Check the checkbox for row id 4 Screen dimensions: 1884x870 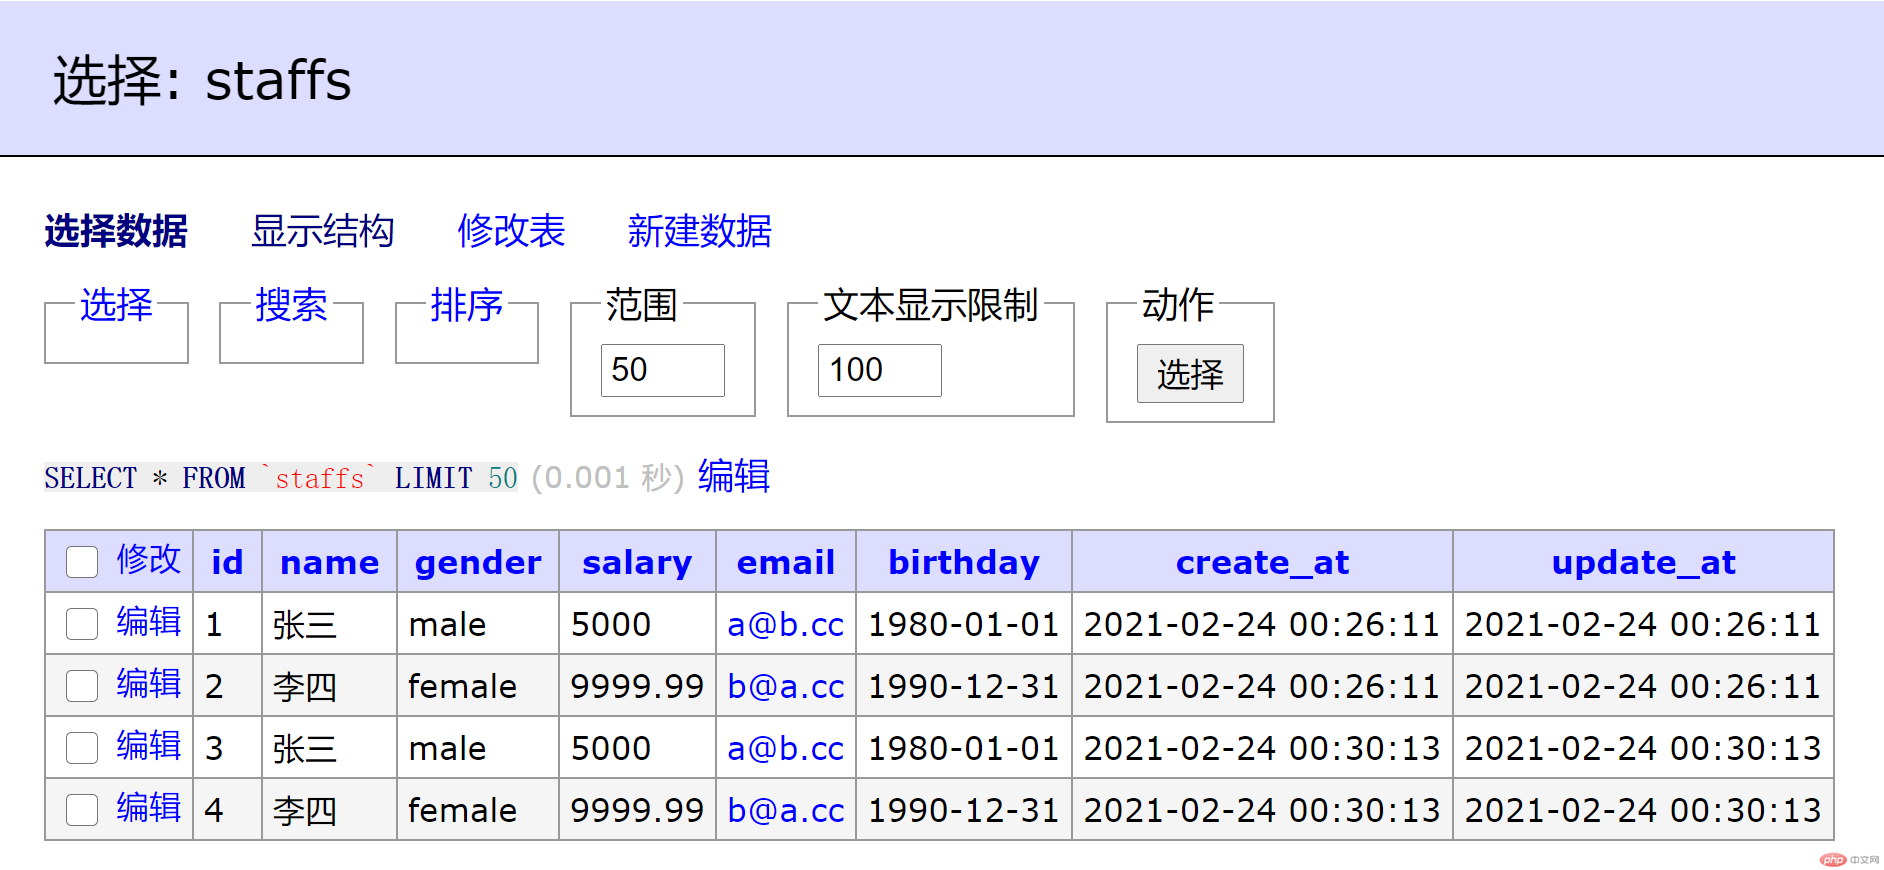click(x=82, y=810)
